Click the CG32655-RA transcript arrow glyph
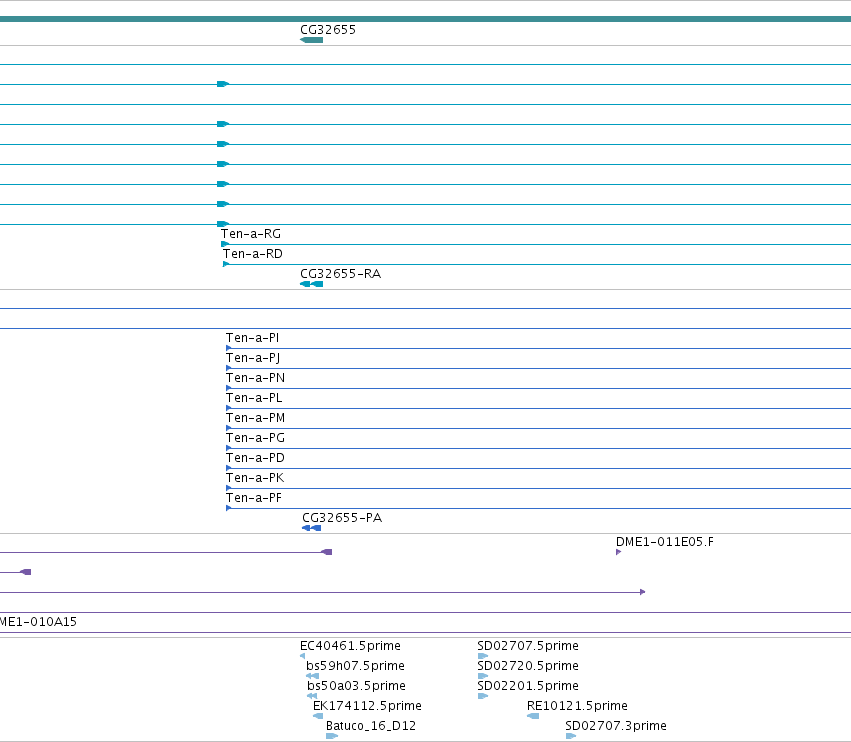Image resolution: width=851 pixels, height=742 pixels. [x=312, y=284]
